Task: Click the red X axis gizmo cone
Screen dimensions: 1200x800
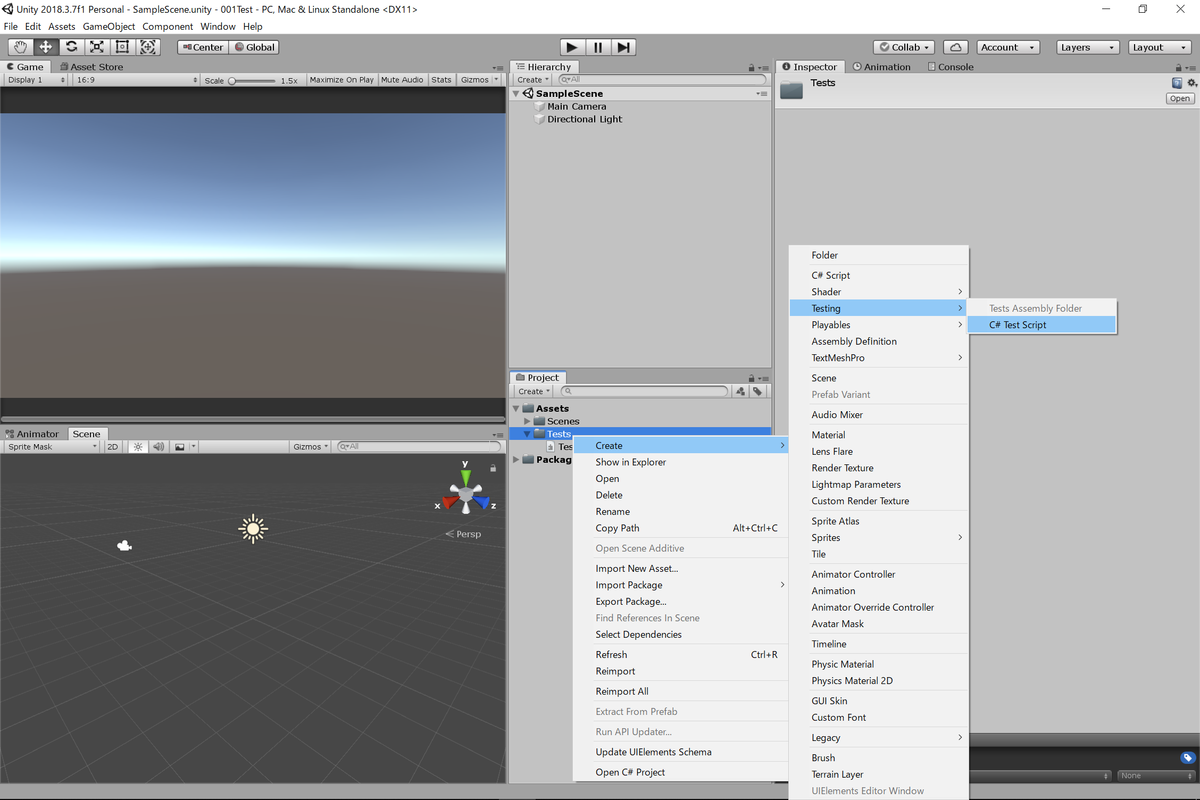Action: (x=450, y=504)
